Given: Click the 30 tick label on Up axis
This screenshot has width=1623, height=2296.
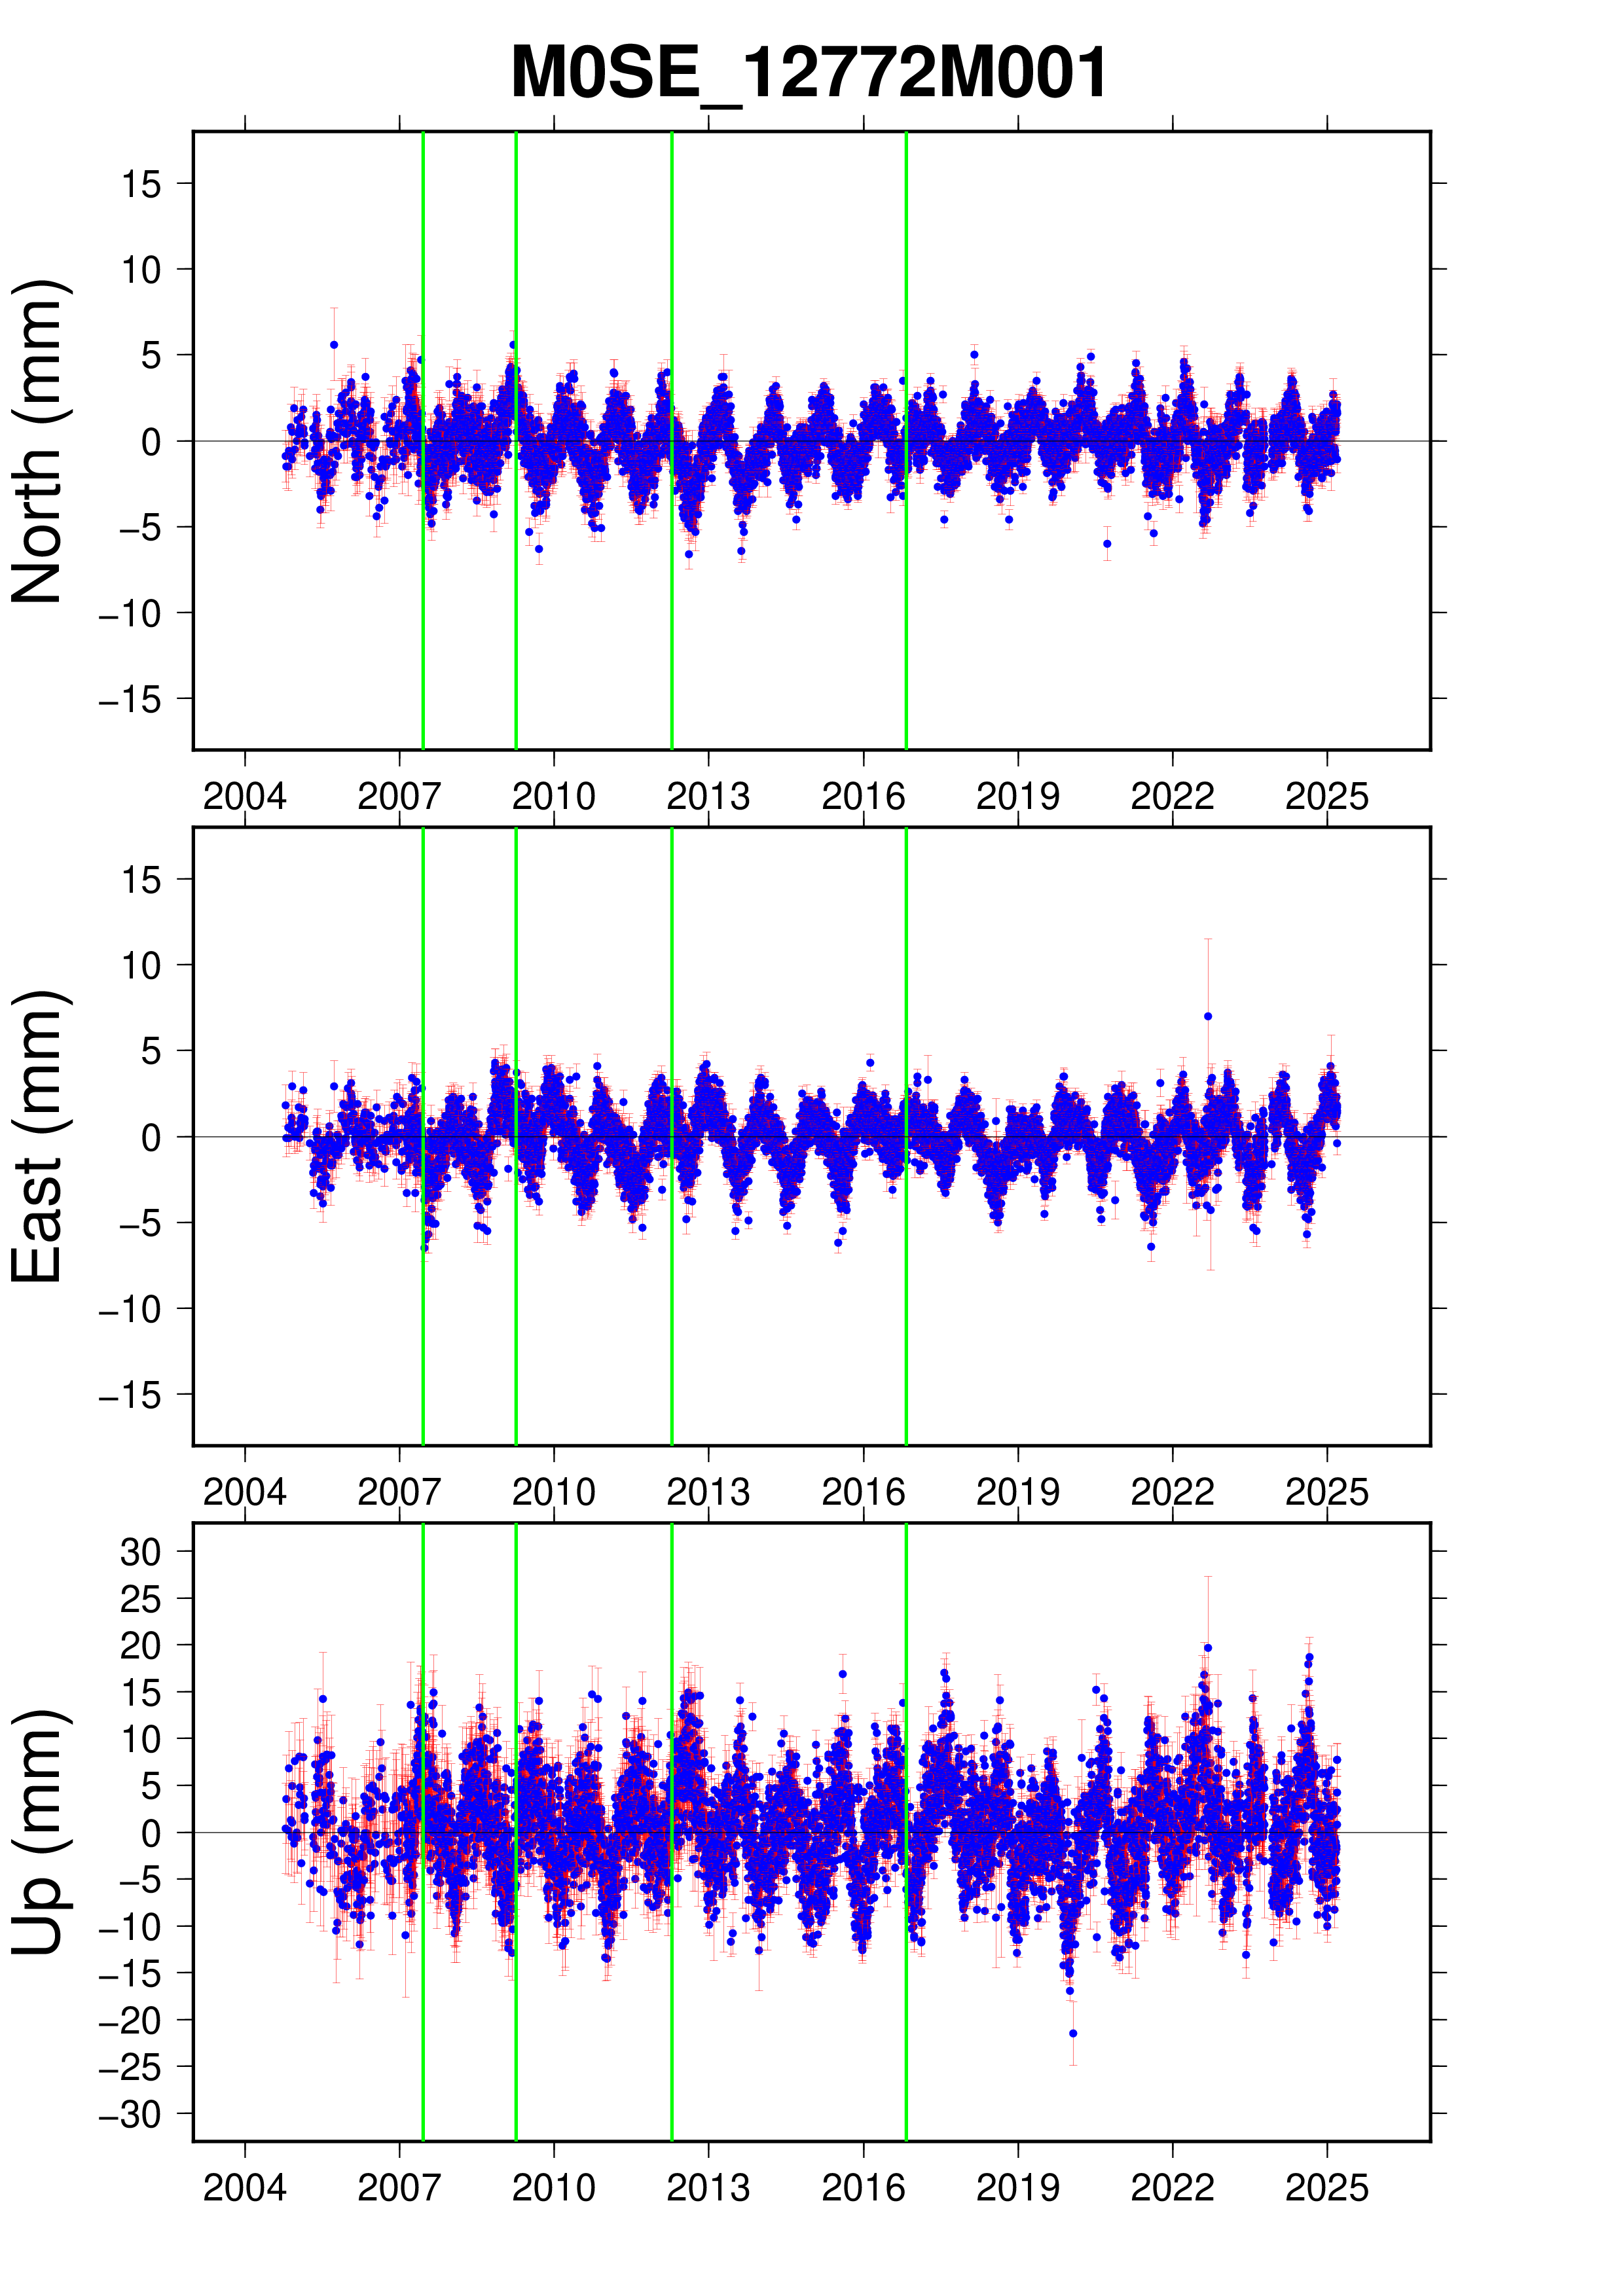Looking at the screenshot, I should pyautogui.click(x=141, y=1552).
